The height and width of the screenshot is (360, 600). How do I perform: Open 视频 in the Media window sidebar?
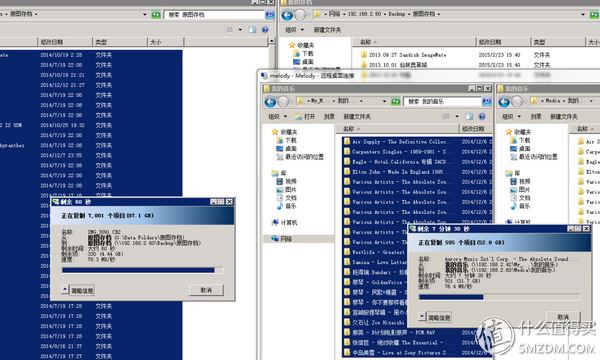pos(520,181)
